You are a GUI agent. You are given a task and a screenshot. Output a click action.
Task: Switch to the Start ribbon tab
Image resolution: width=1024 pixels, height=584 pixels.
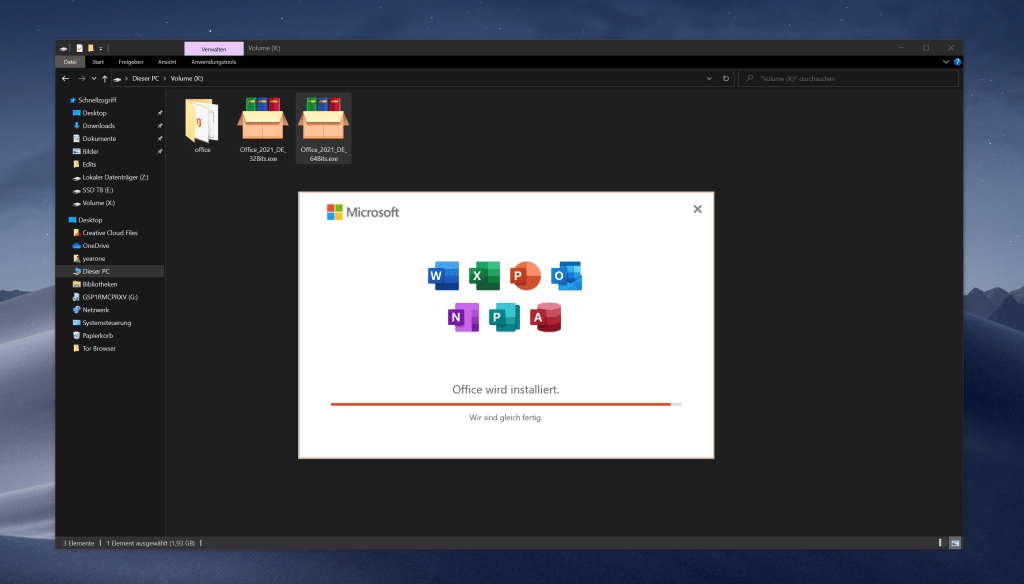pos(98,62)
